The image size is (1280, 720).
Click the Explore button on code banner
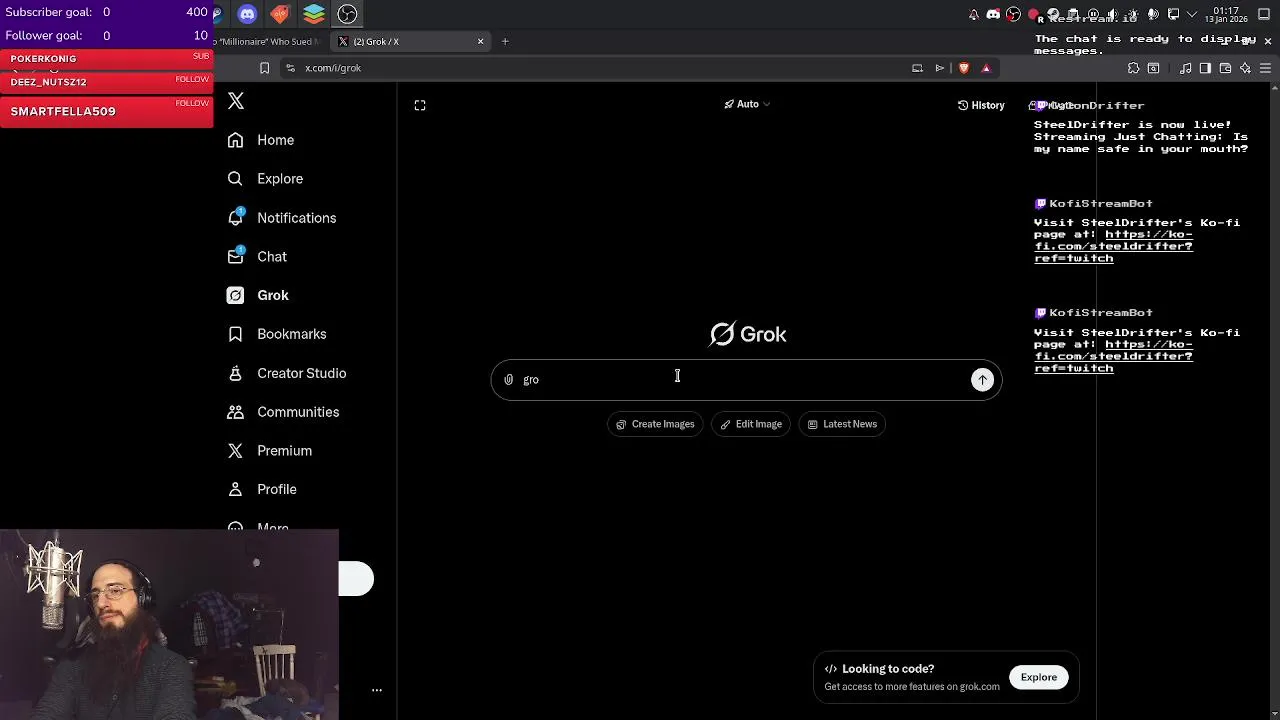pos(1039,677)
